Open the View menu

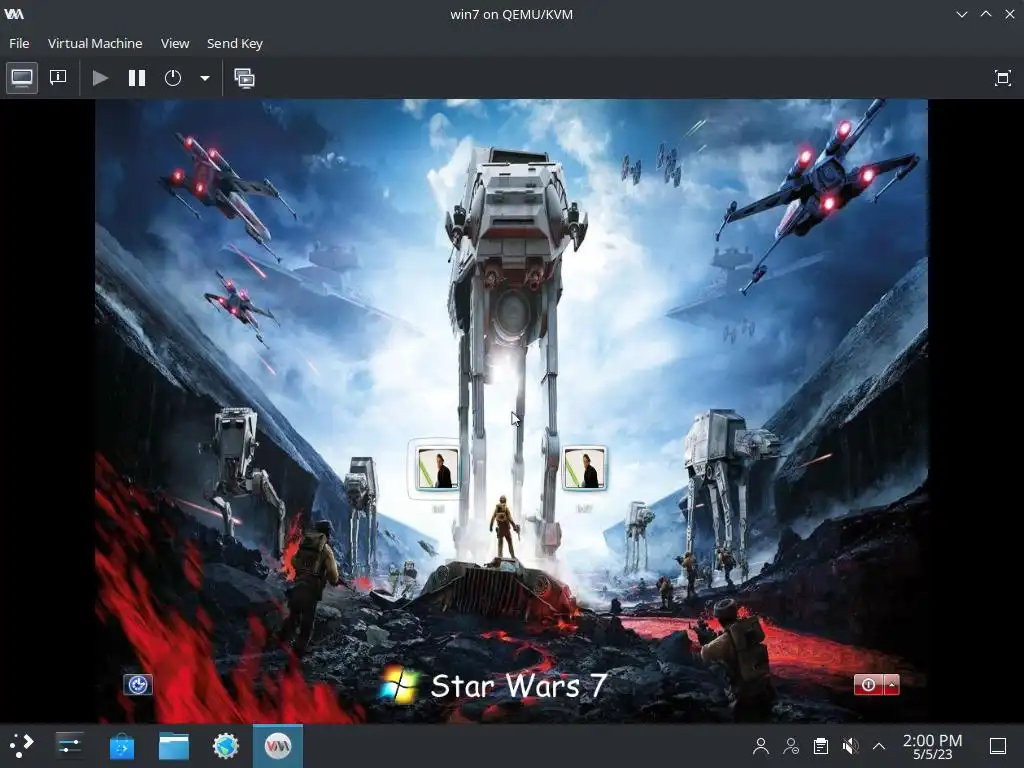click(x=175, y=43)
